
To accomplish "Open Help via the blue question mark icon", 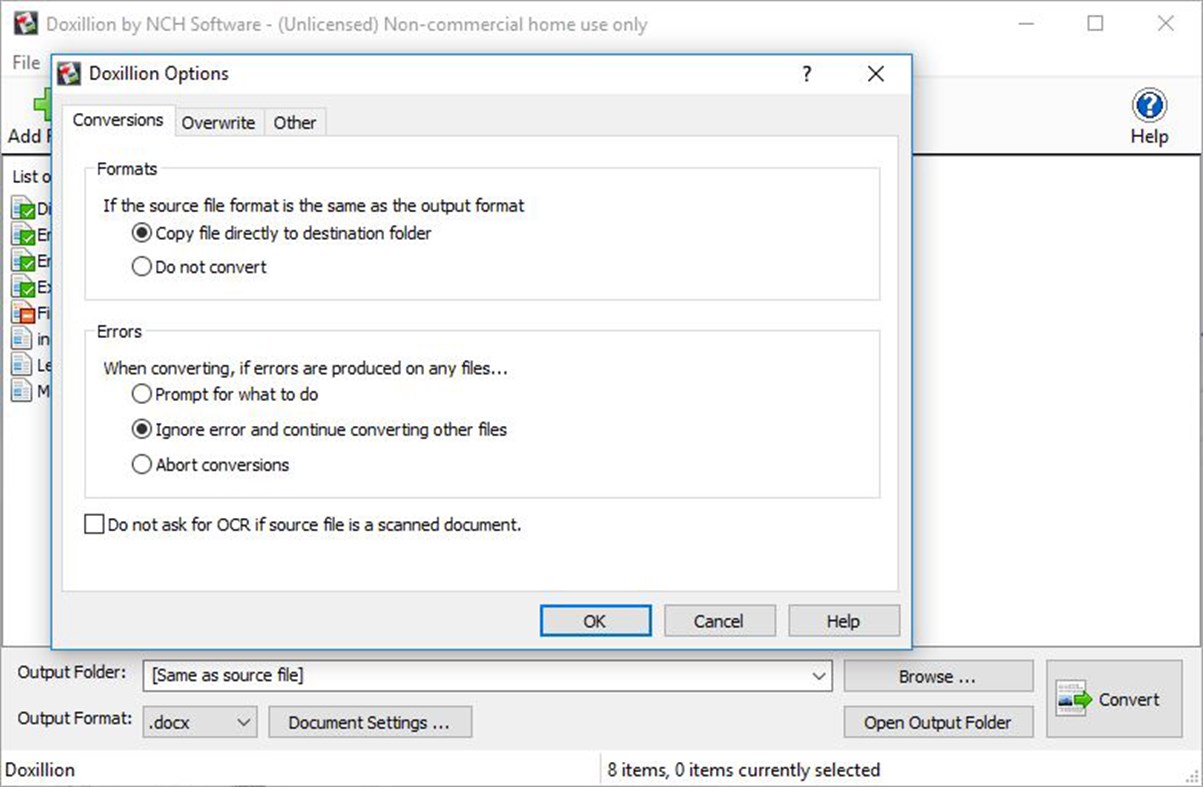I will tap(1148, 104).
